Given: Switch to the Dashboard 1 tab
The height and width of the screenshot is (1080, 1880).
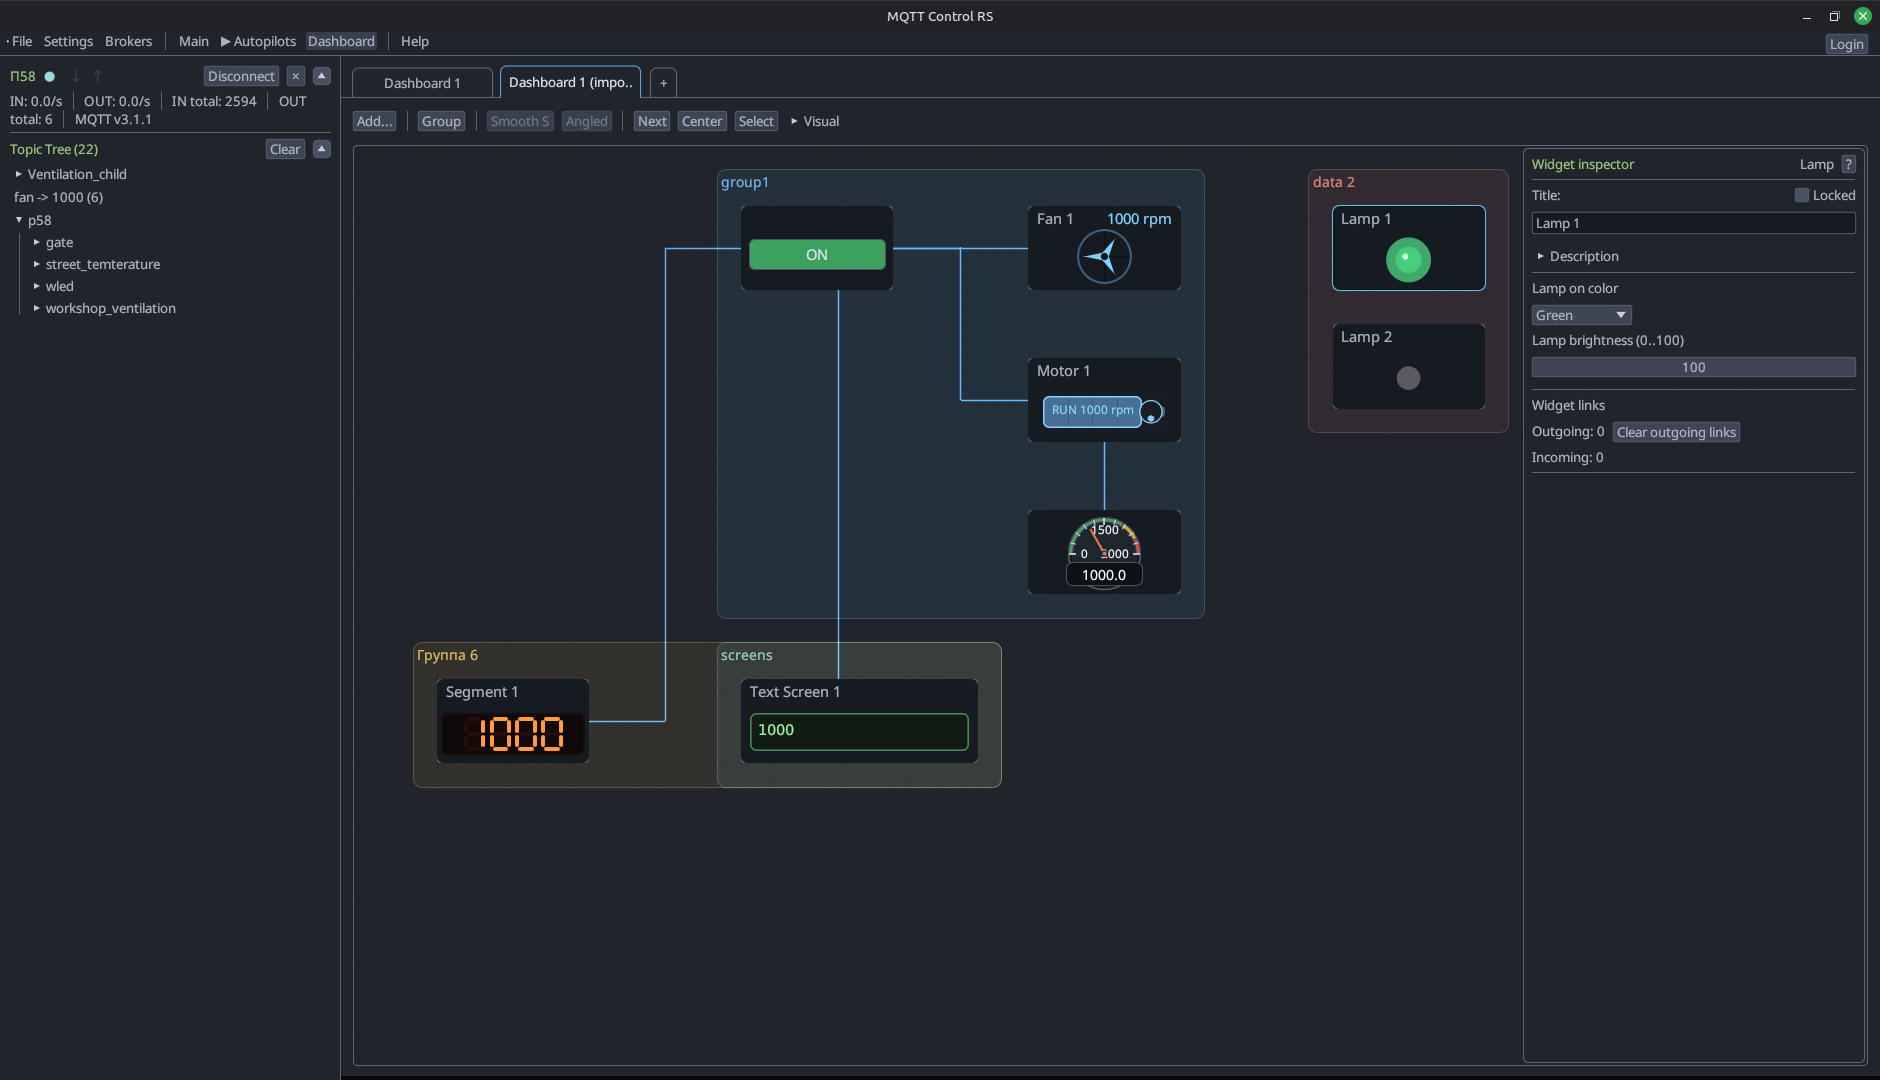Looking at the screenshot, I should tap(421, 82).
